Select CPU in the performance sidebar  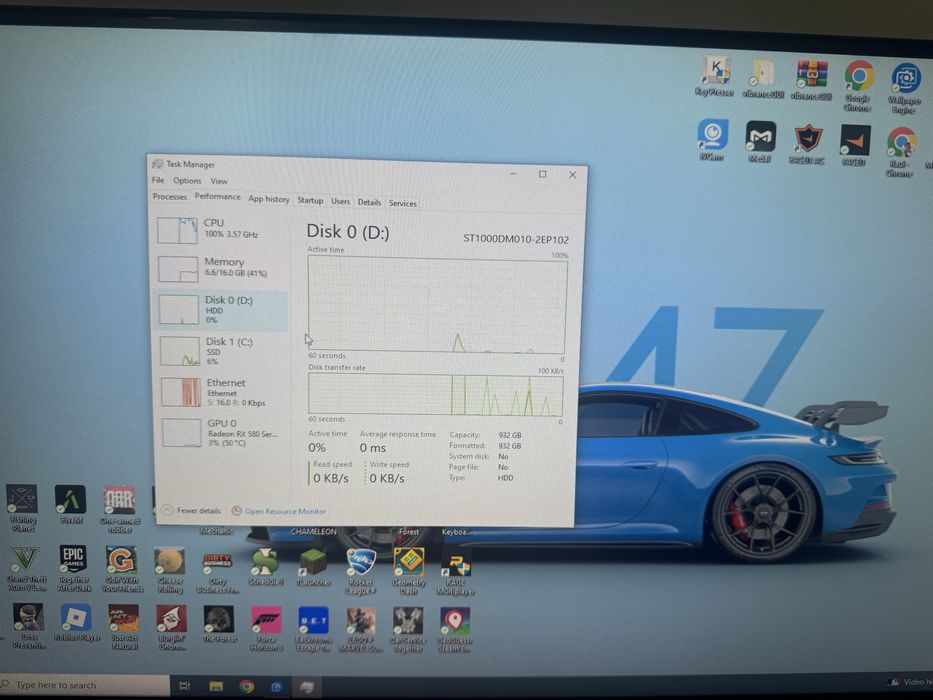[220, 230]
